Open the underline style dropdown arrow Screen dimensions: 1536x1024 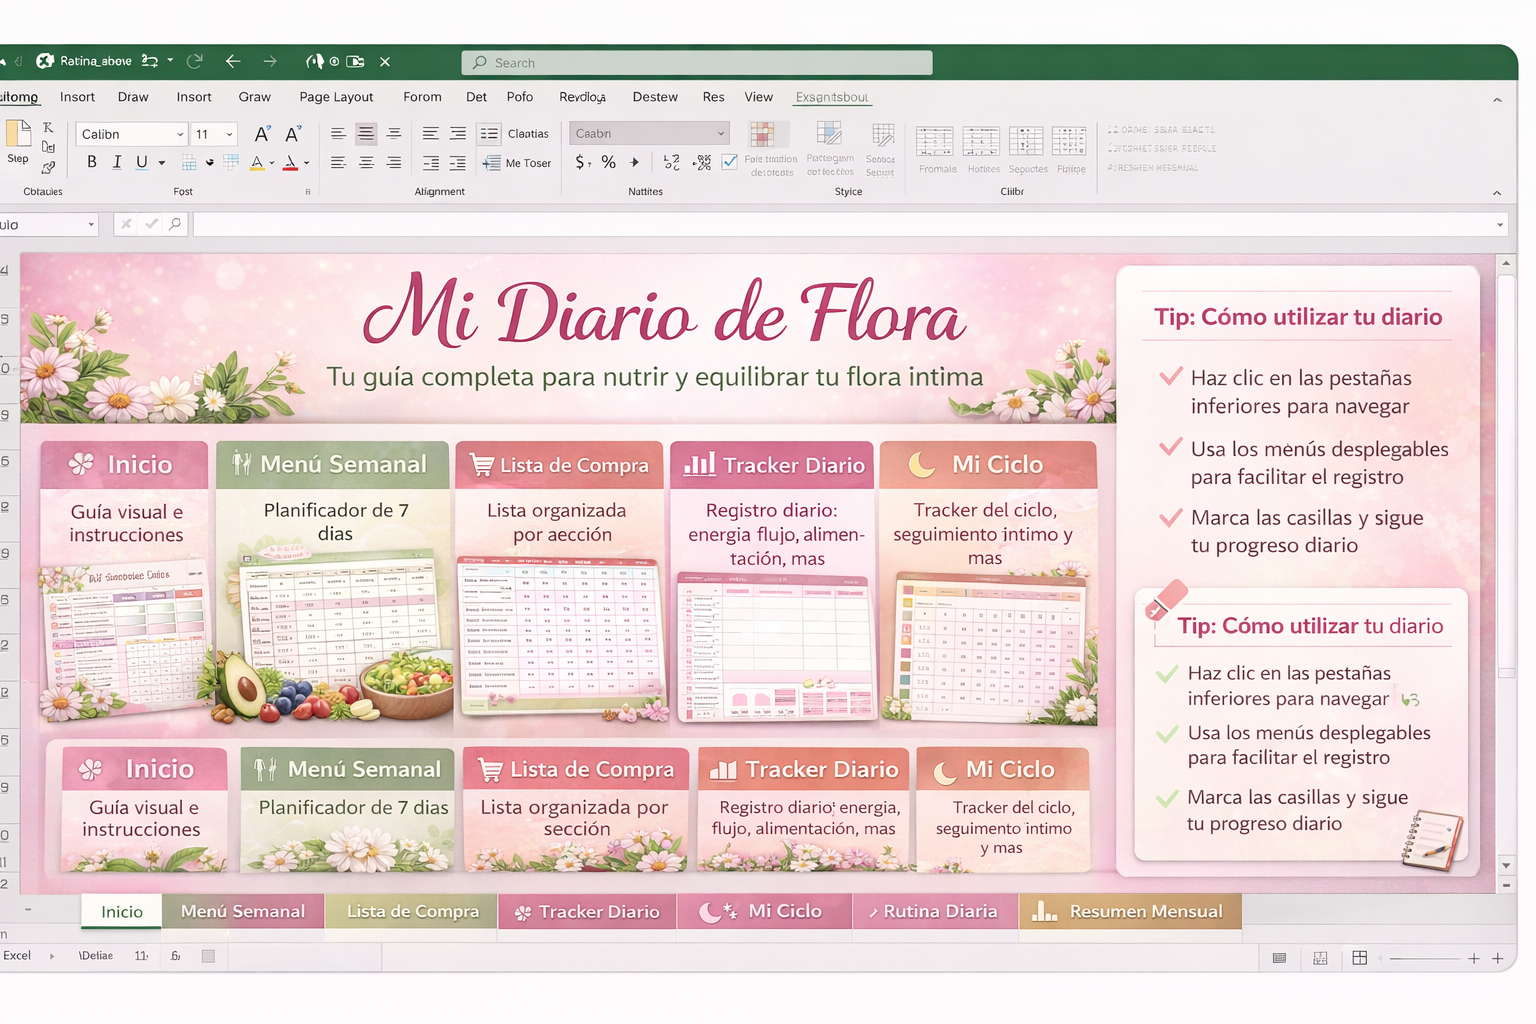coord(161,162)
